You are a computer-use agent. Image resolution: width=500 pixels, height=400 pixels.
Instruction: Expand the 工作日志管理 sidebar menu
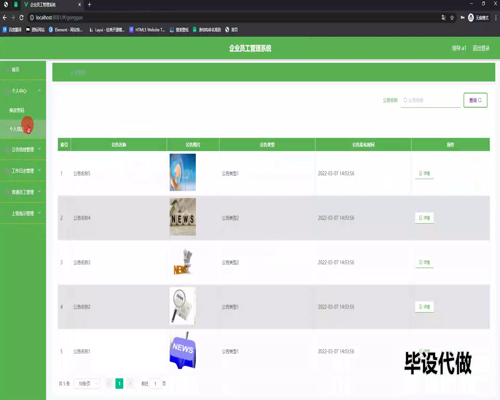tap(23, 171)
